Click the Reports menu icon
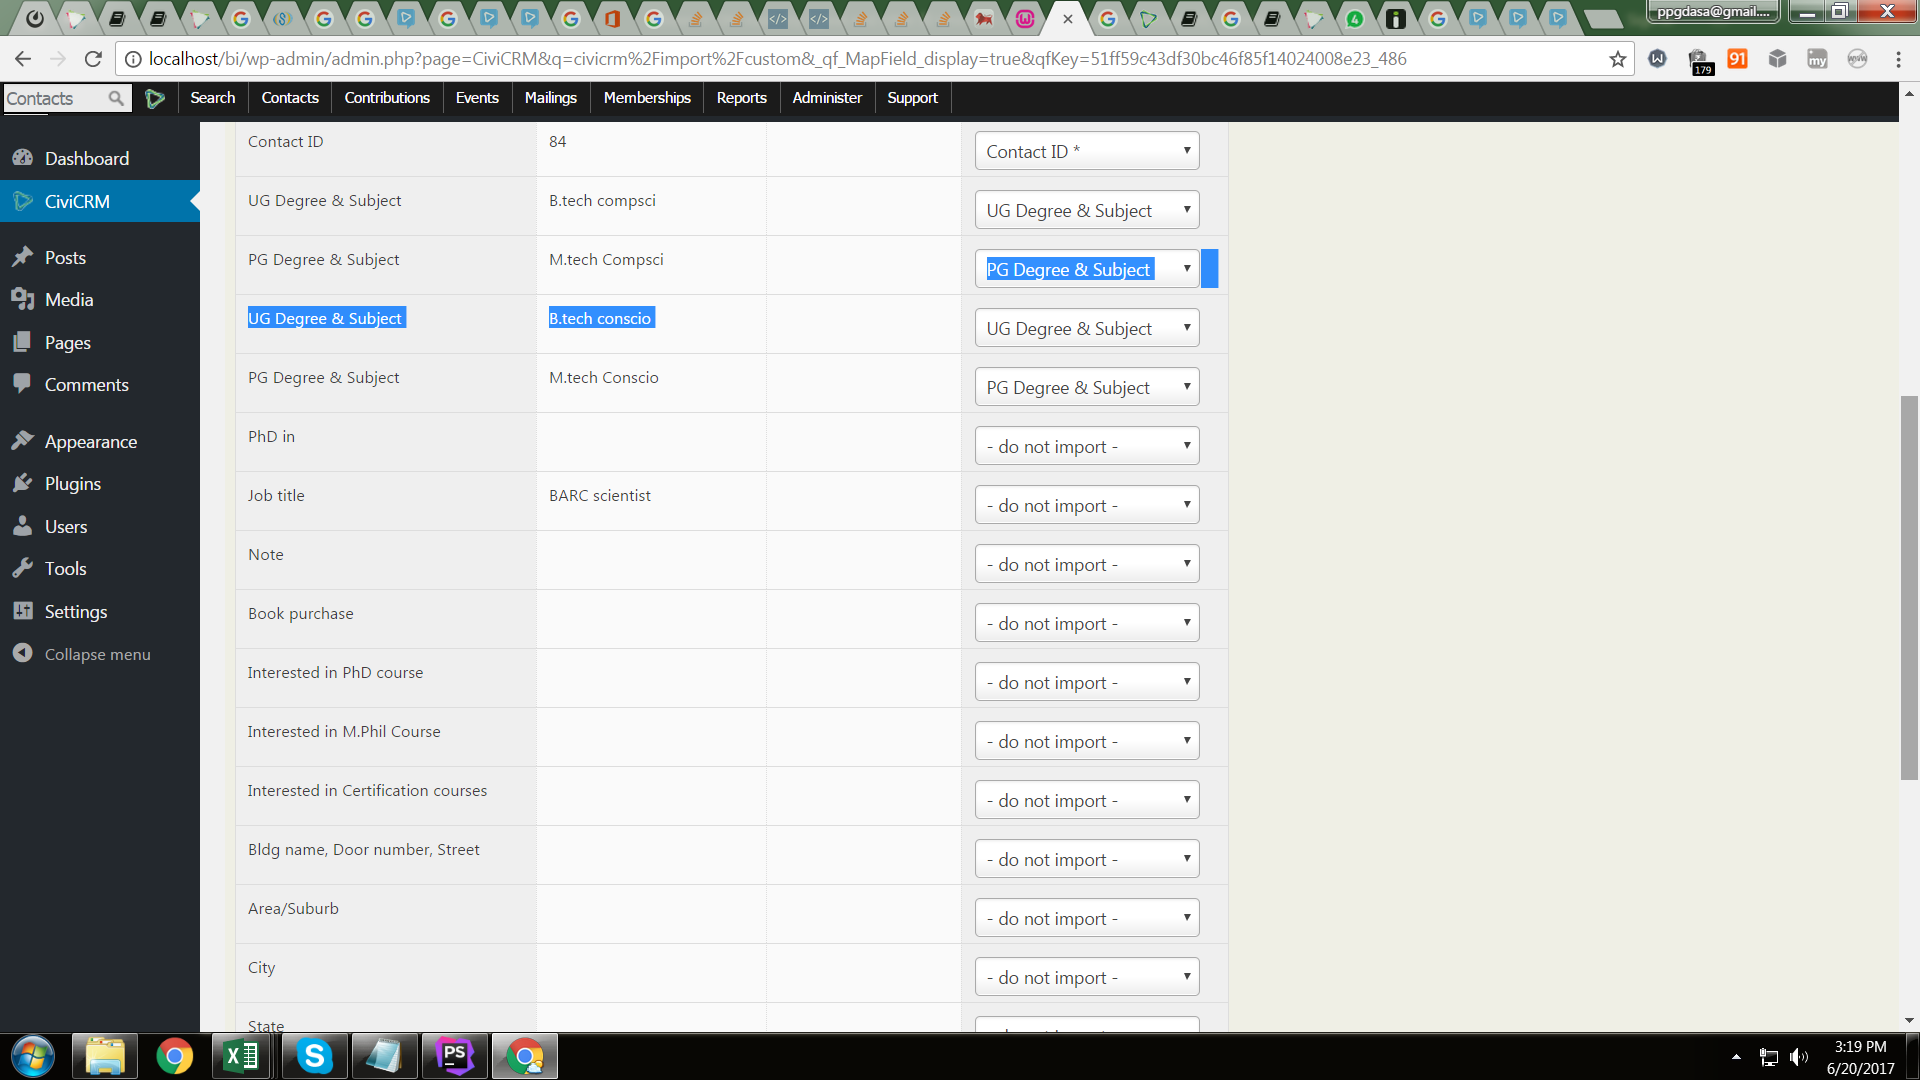 click(741, 98)
